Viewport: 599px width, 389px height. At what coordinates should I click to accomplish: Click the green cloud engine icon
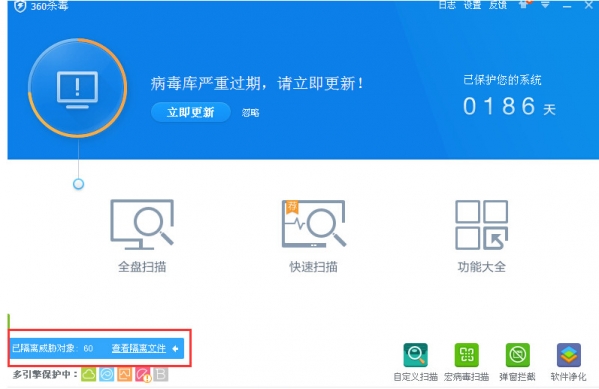tap(88, 374)
